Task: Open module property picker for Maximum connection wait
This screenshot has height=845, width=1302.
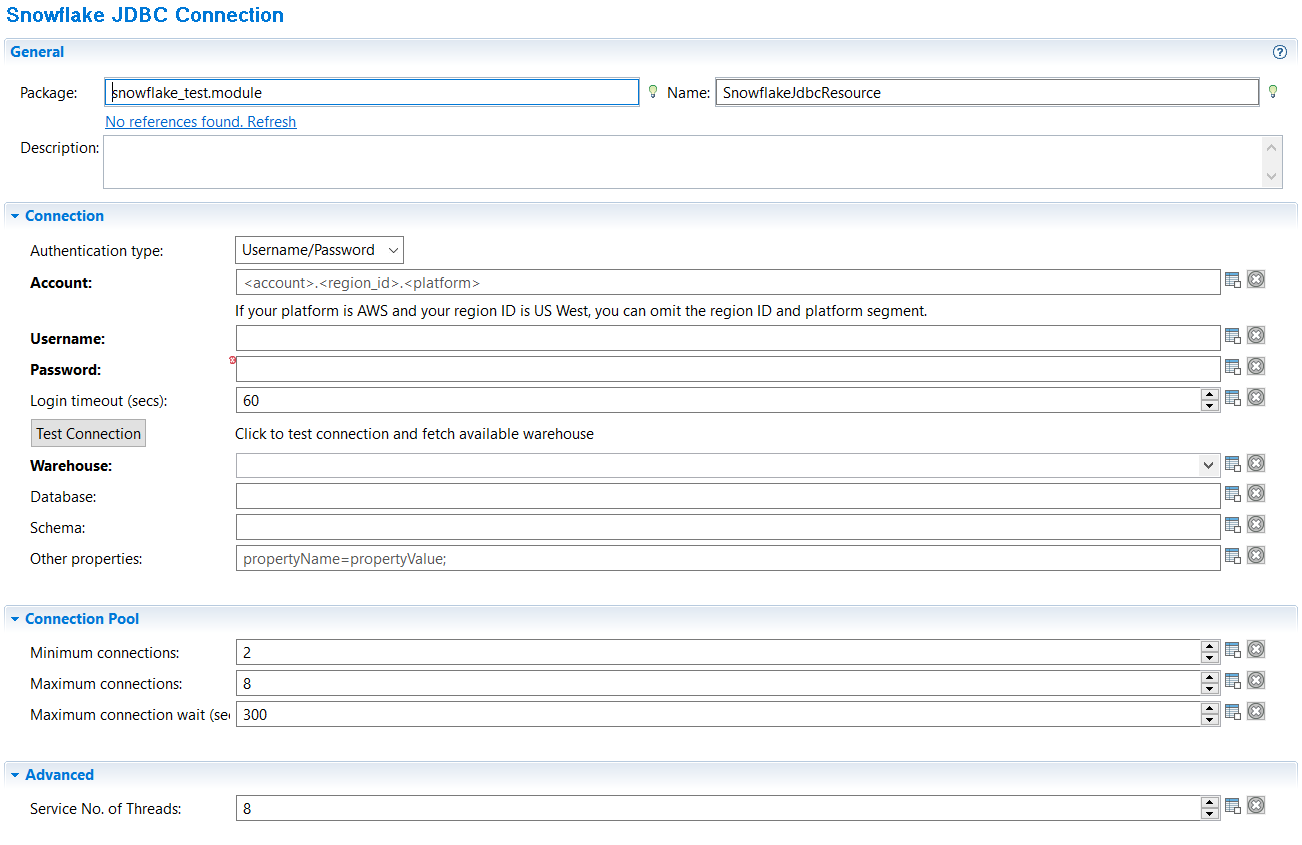Action: (1233, 713)
